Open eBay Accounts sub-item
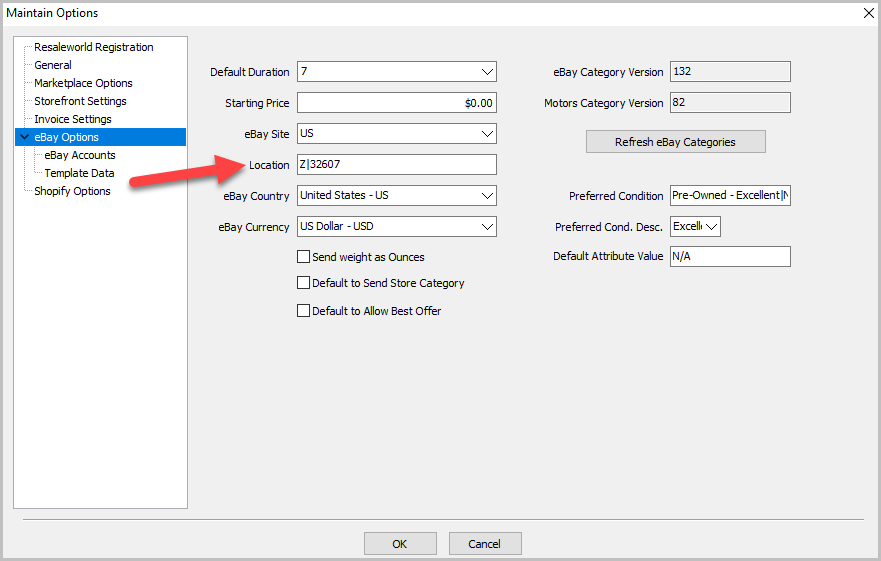This screenshot has height=561, width=881. coord(80,155)
